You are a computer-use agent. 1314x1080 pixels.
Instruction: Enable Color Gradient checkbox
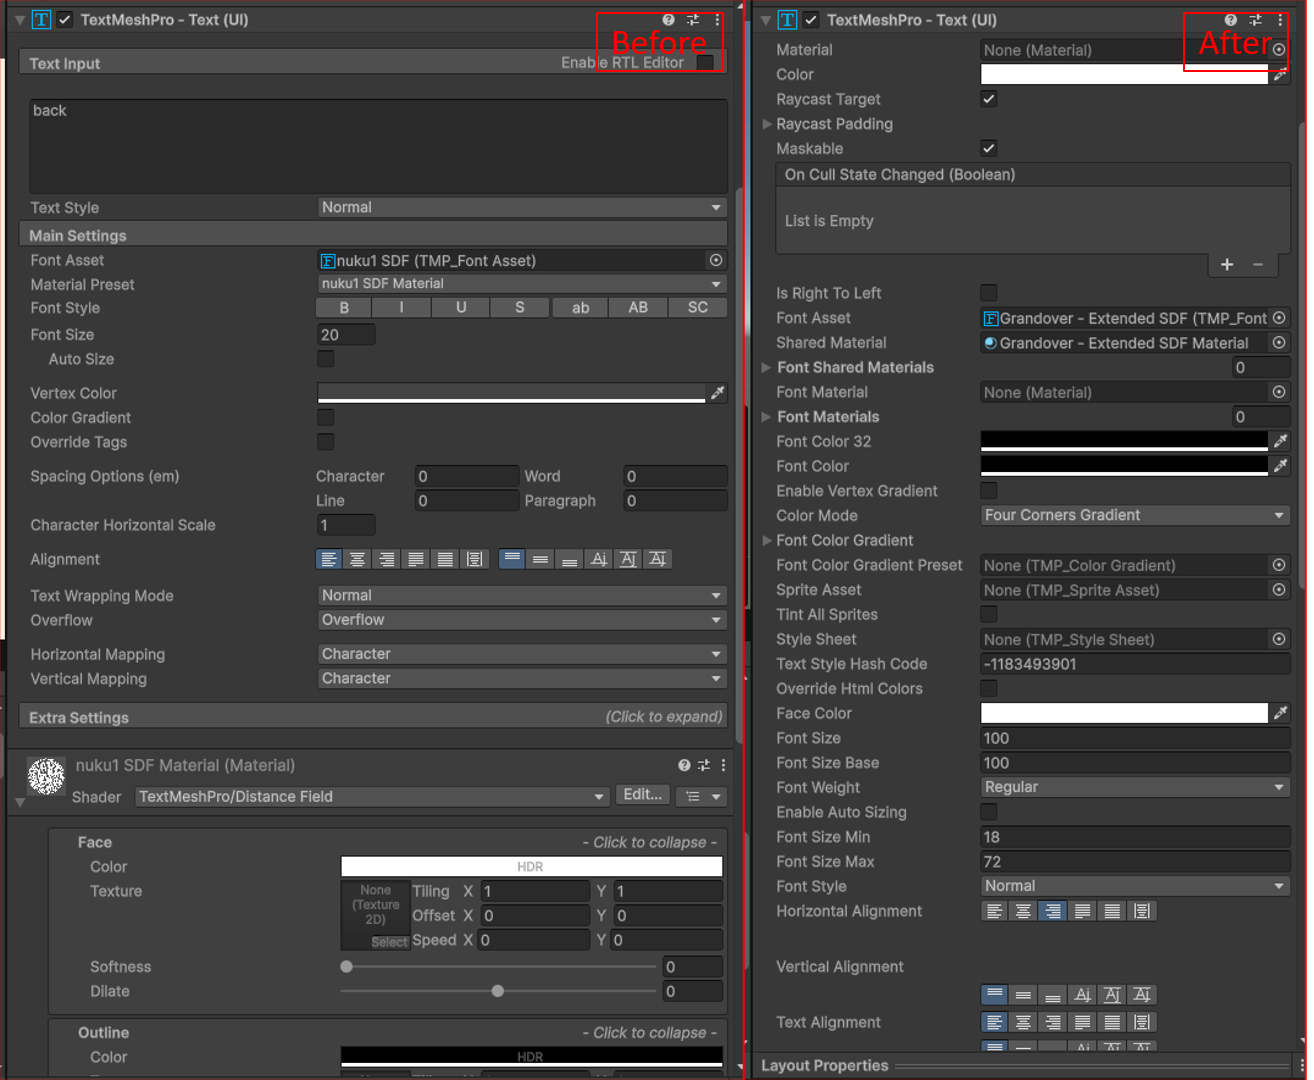pos(326,417)
